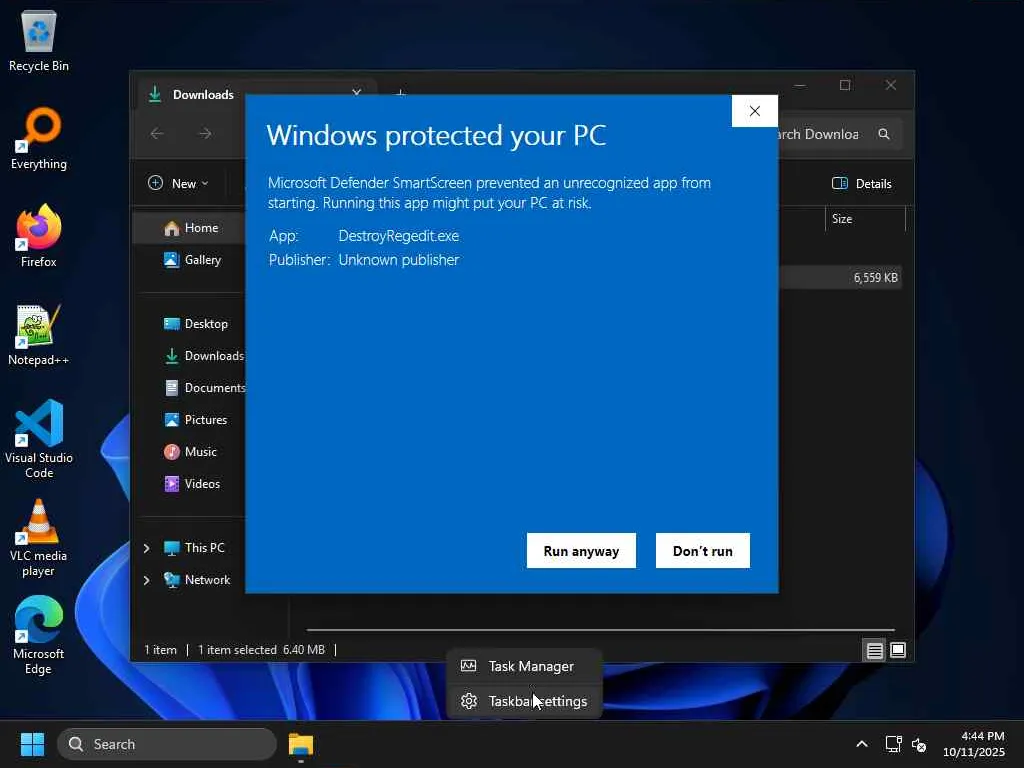Screen dimensions: 1024x768
Task: Open Documents folder in sidebar
Action: coord(204,388)
